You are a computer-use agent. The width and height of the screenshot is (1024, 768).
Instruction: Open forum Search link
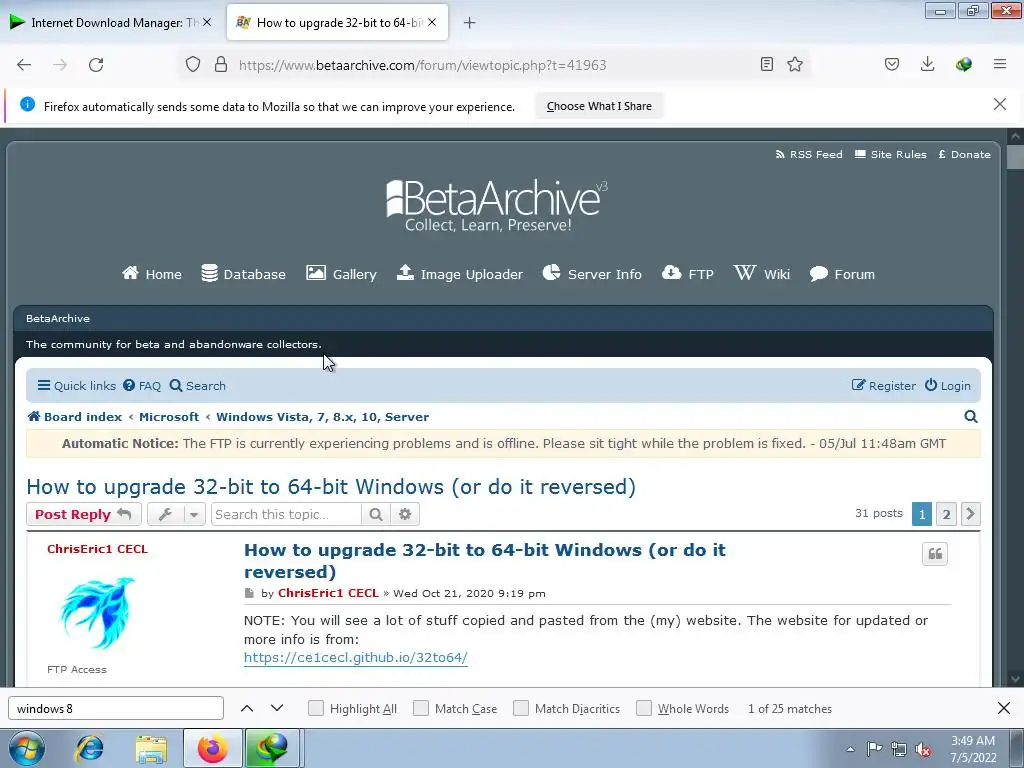198,386
